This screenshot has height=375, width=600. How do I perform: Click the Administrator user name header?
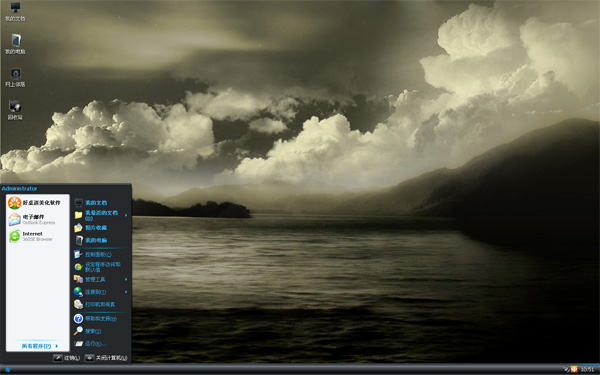pos(20,189)
